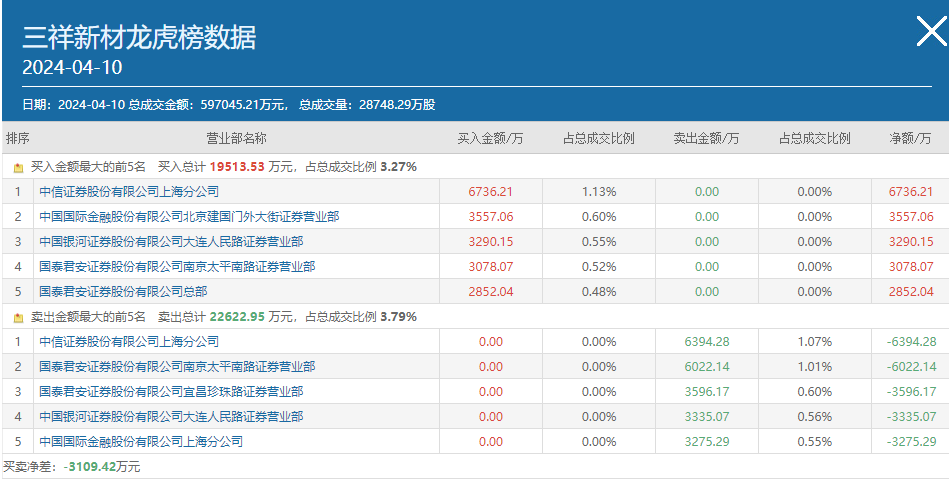Image resolution: width=949 pixels, height=482 pixels.
Task: Click the 0.56% ratio cell
Action: click(815, 417)
